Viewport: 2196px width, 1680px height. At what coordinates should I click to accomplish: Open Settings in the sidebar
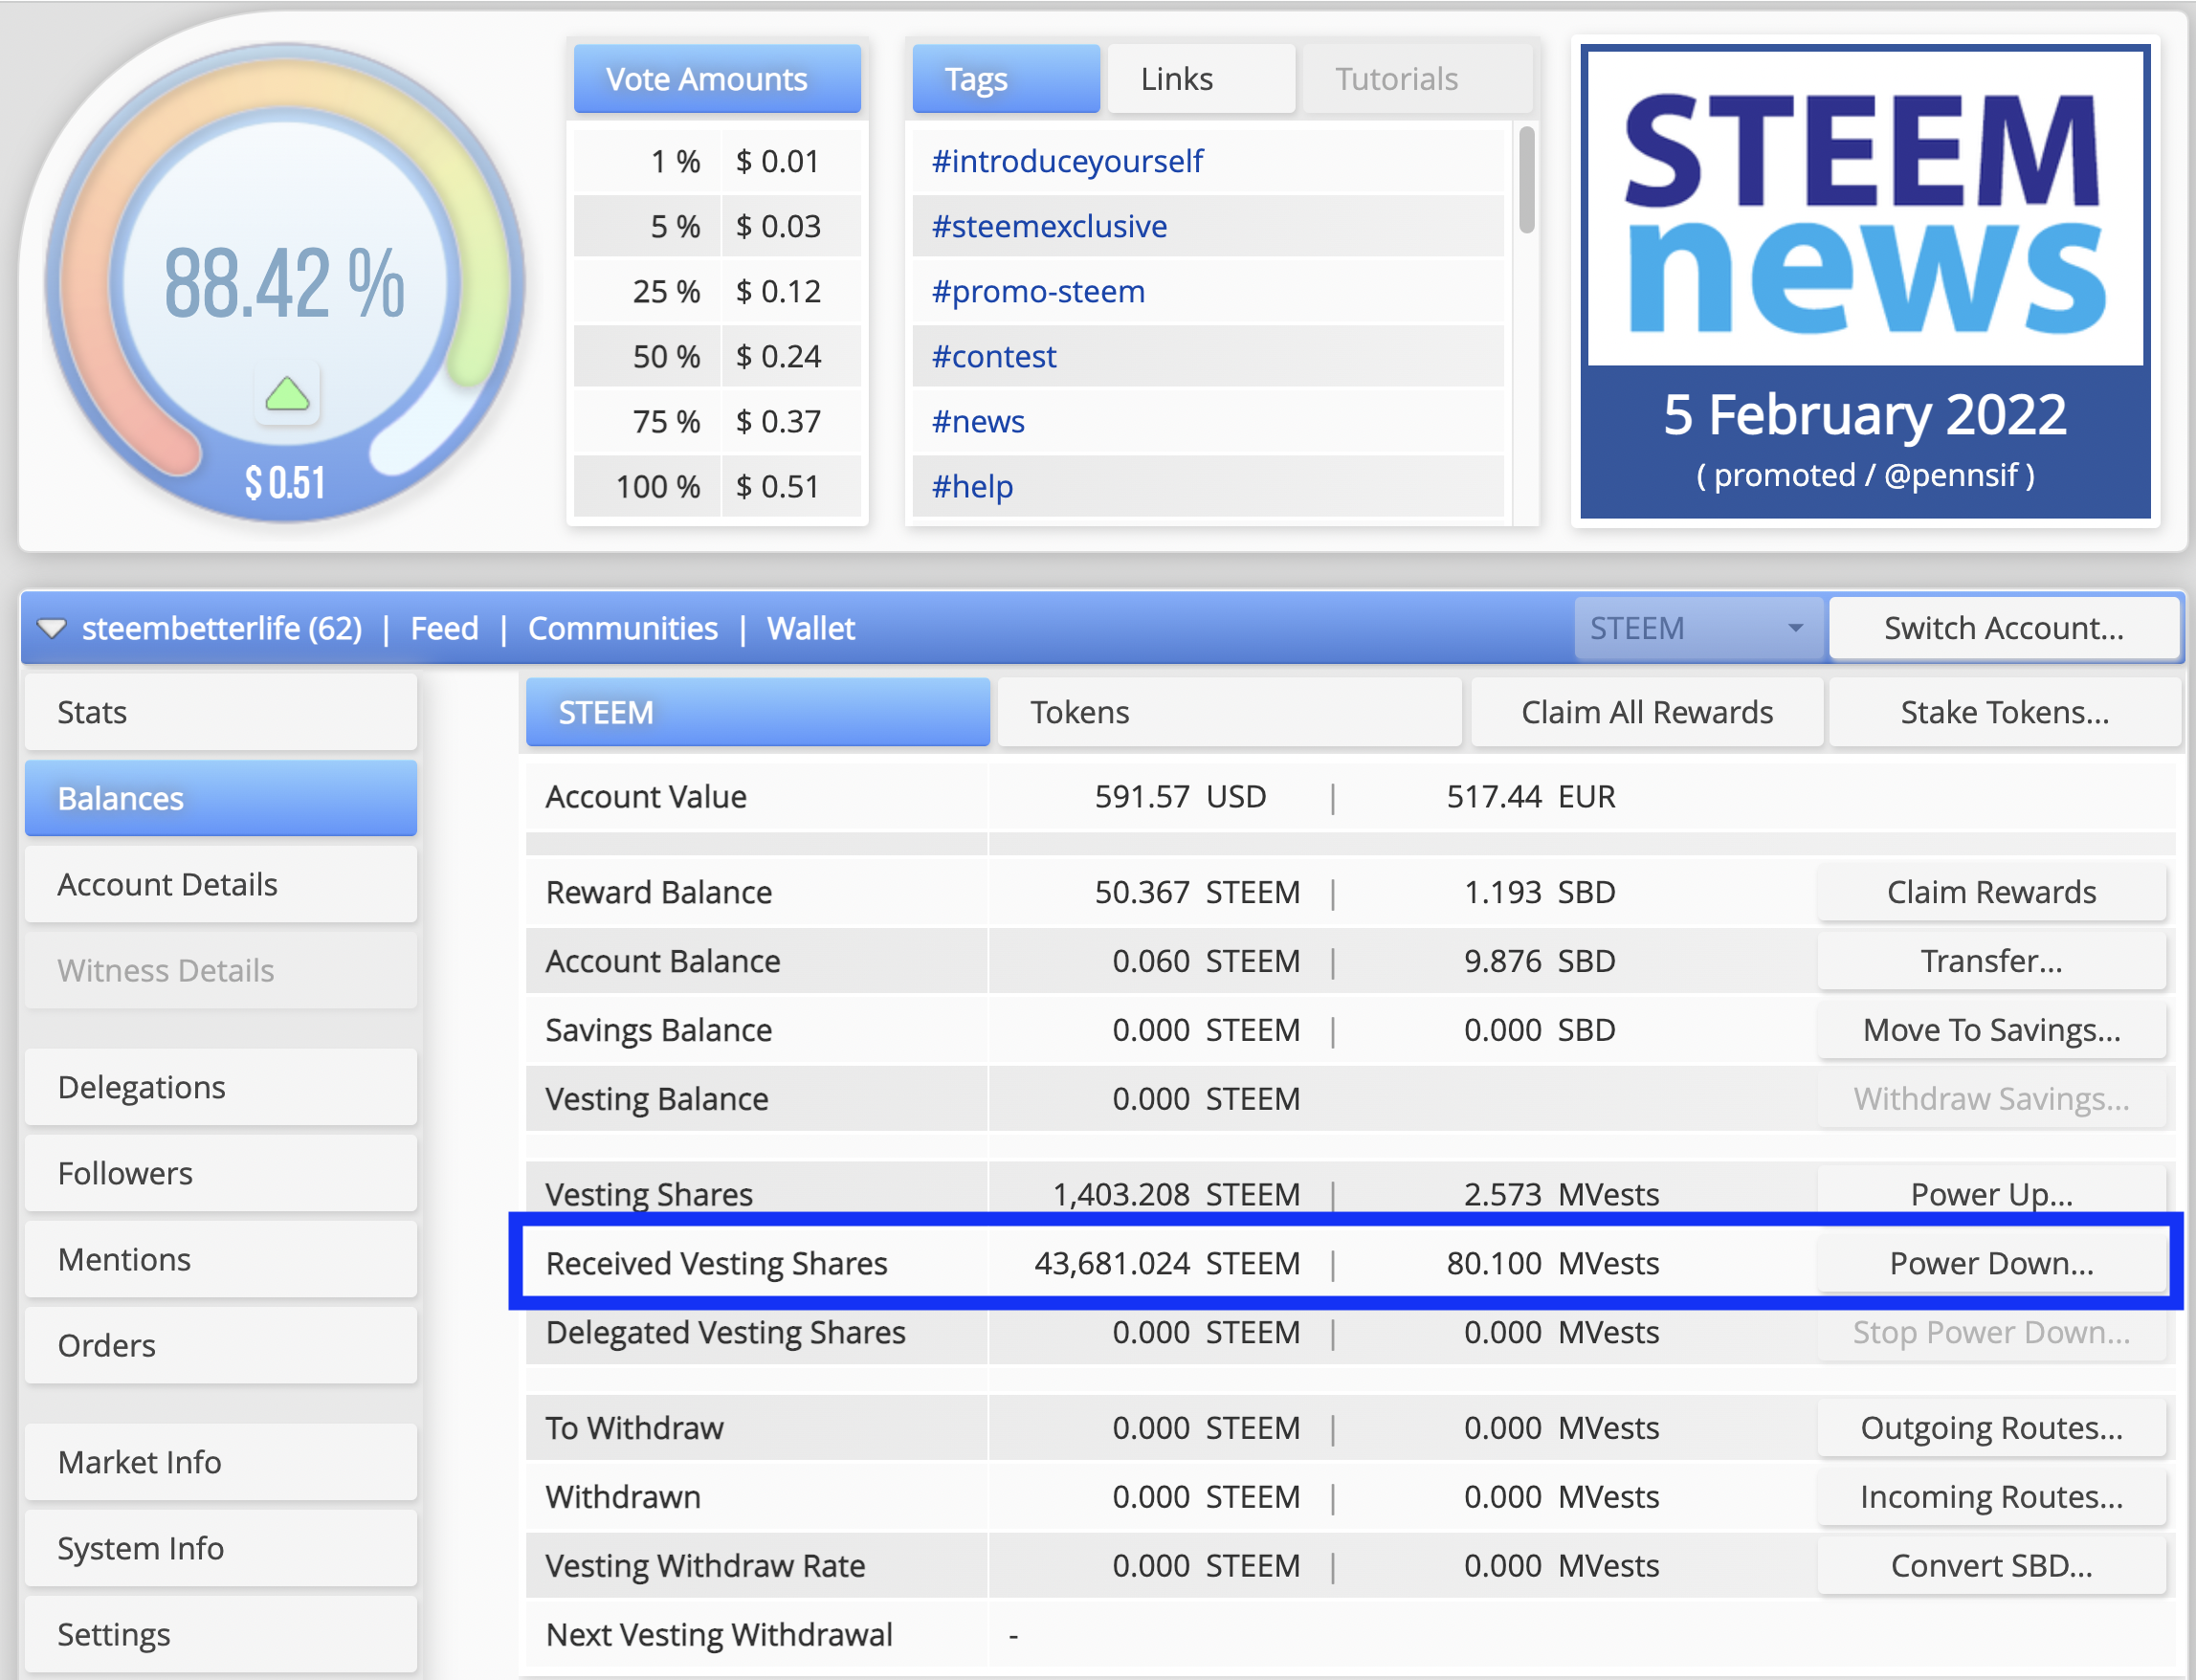(221, 1634)
